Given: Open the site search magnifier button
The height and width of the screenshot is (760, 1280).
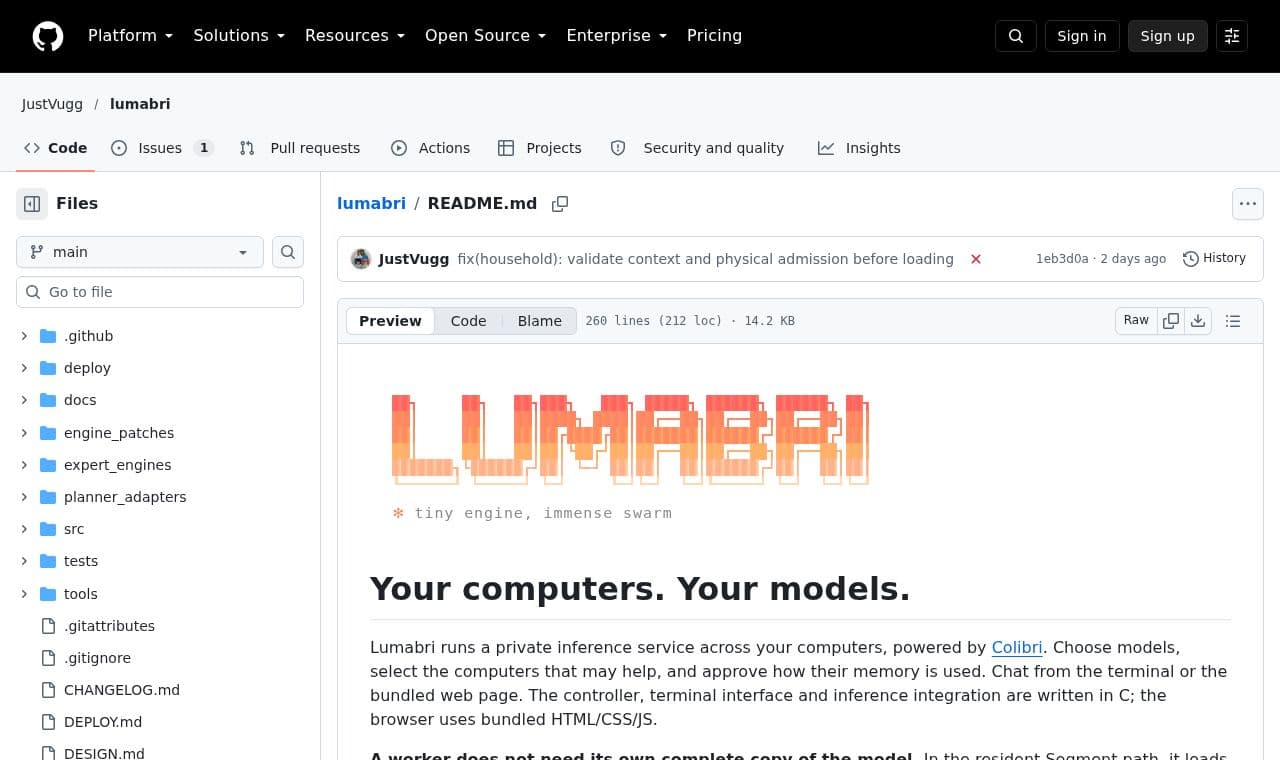Looking at the screenshot, I should 1016,36.
